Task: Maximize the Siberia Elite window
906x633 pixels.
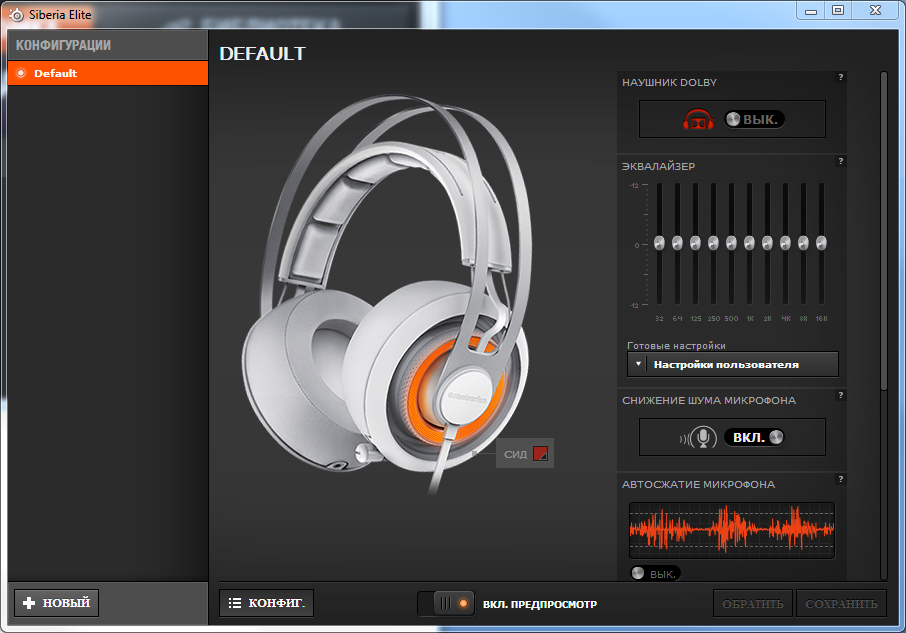Action: (838, 11)
